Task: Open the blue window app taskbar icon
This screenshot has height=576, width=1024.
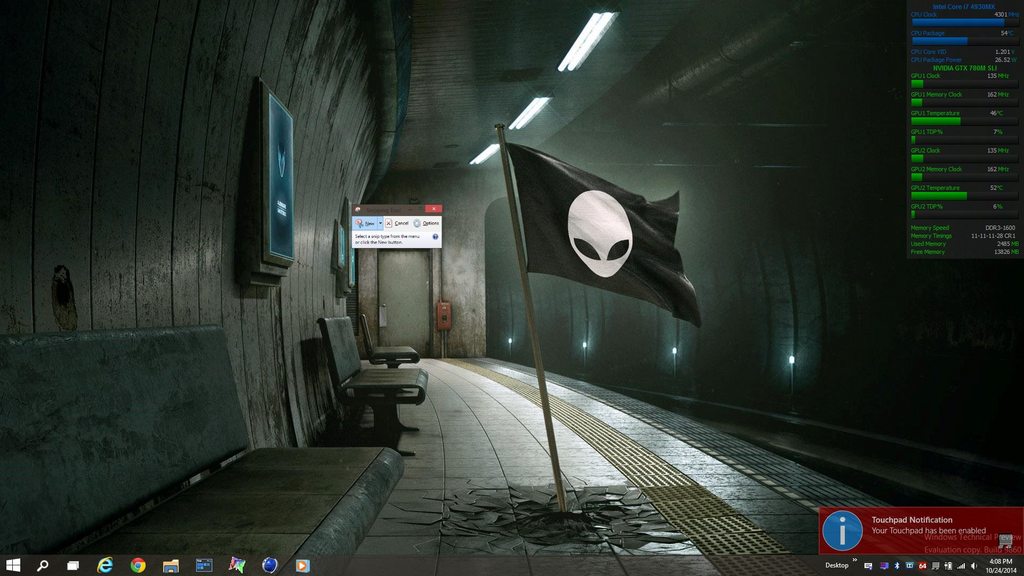Action: click(x=204, y=565)
